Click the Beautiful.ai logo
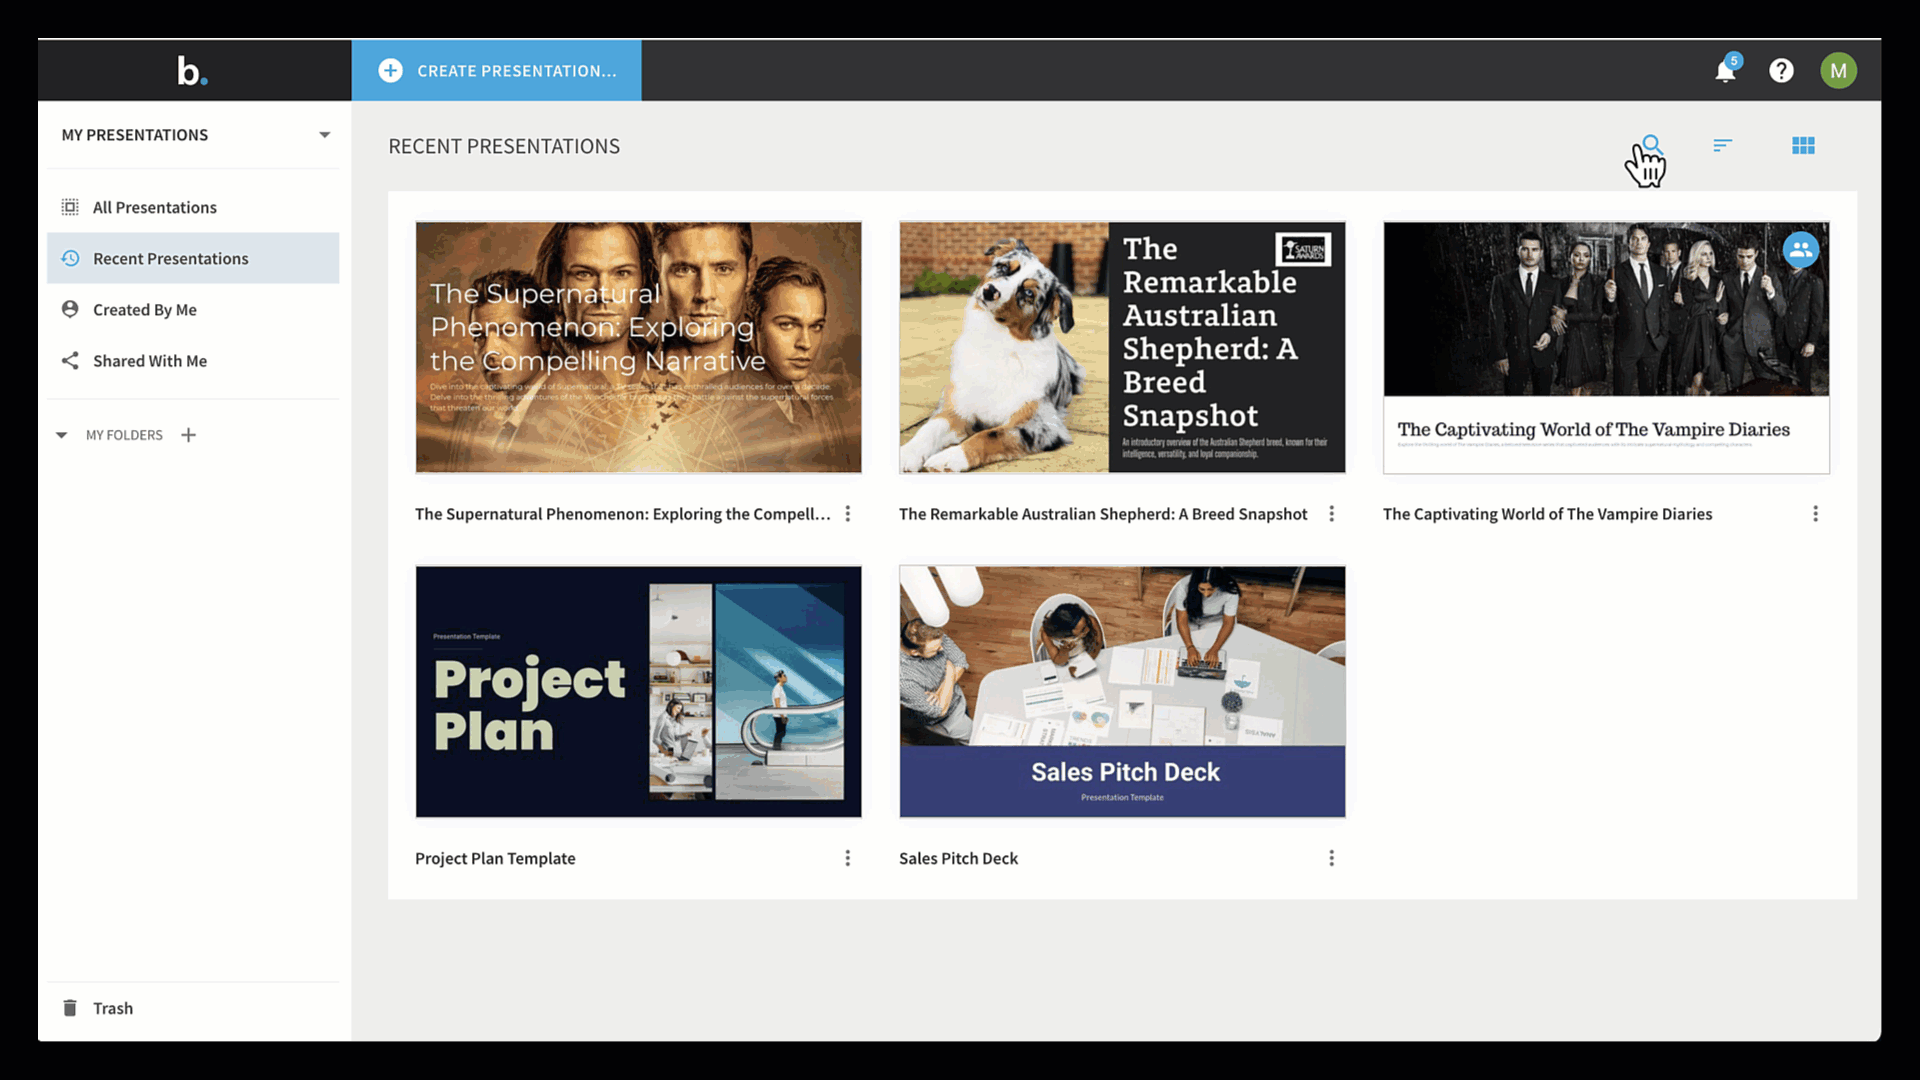Viewport: 1920px width, 1080px height. [192, 70]
